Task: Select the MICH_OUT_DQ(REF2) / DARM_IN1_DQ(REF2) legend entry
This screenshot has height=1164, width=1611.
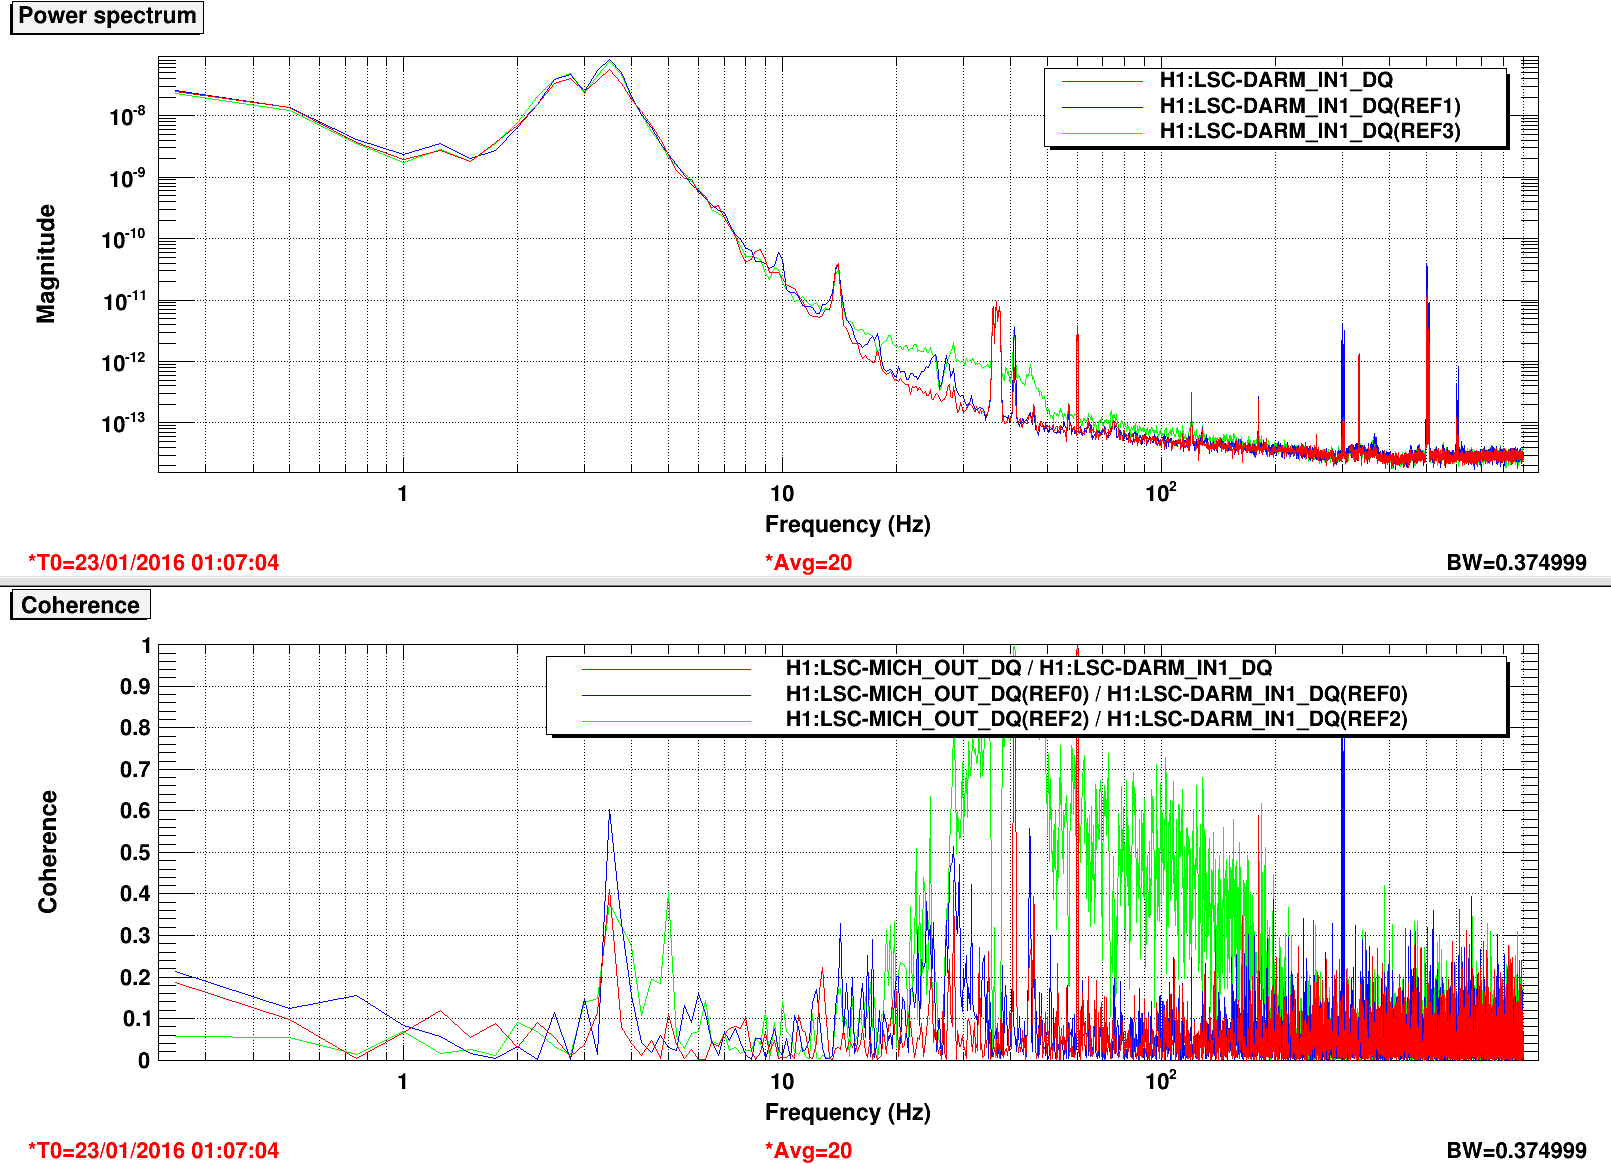Action: (x=1095, y=719)
